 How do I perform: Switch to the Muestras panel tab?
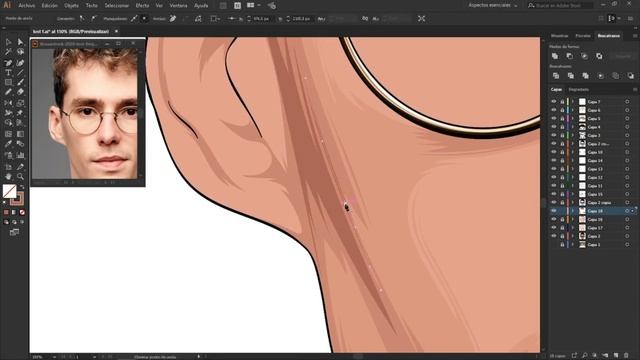click(x=559, y=36)
